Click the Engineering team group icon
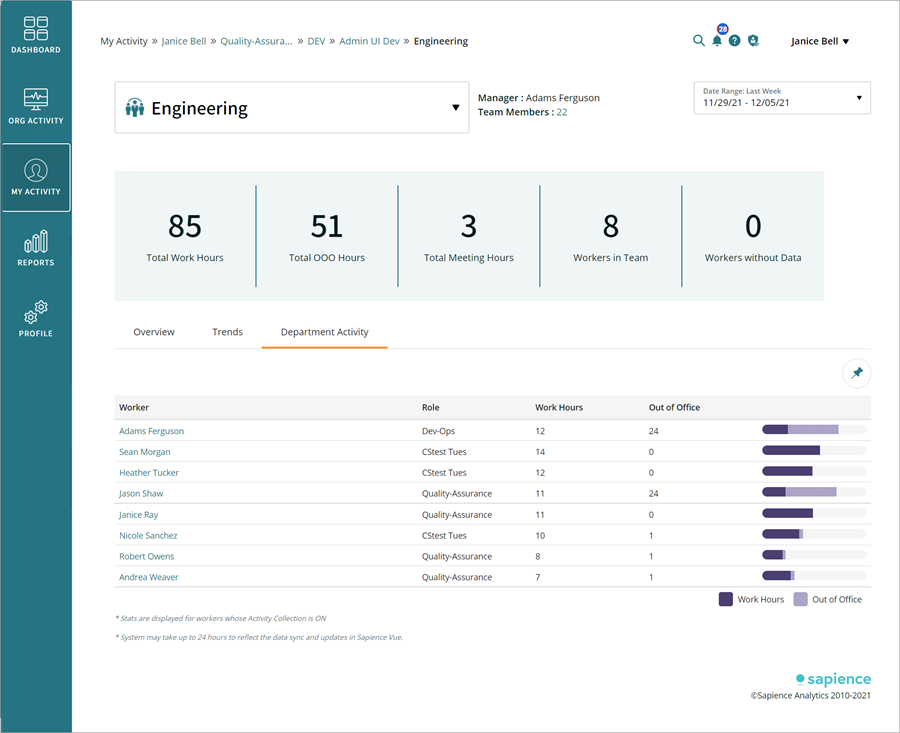The width and height of the screenshot is (900, 733). (x=135, y=107)
